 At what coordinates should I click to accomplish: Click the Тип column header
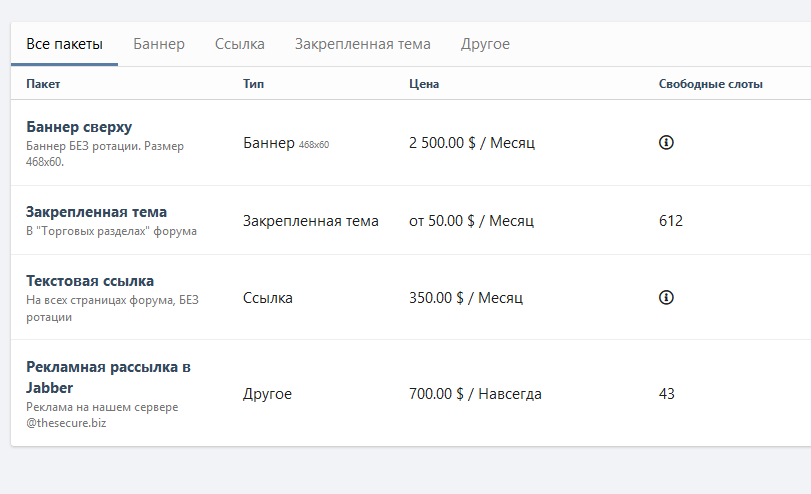coord(254,84)
